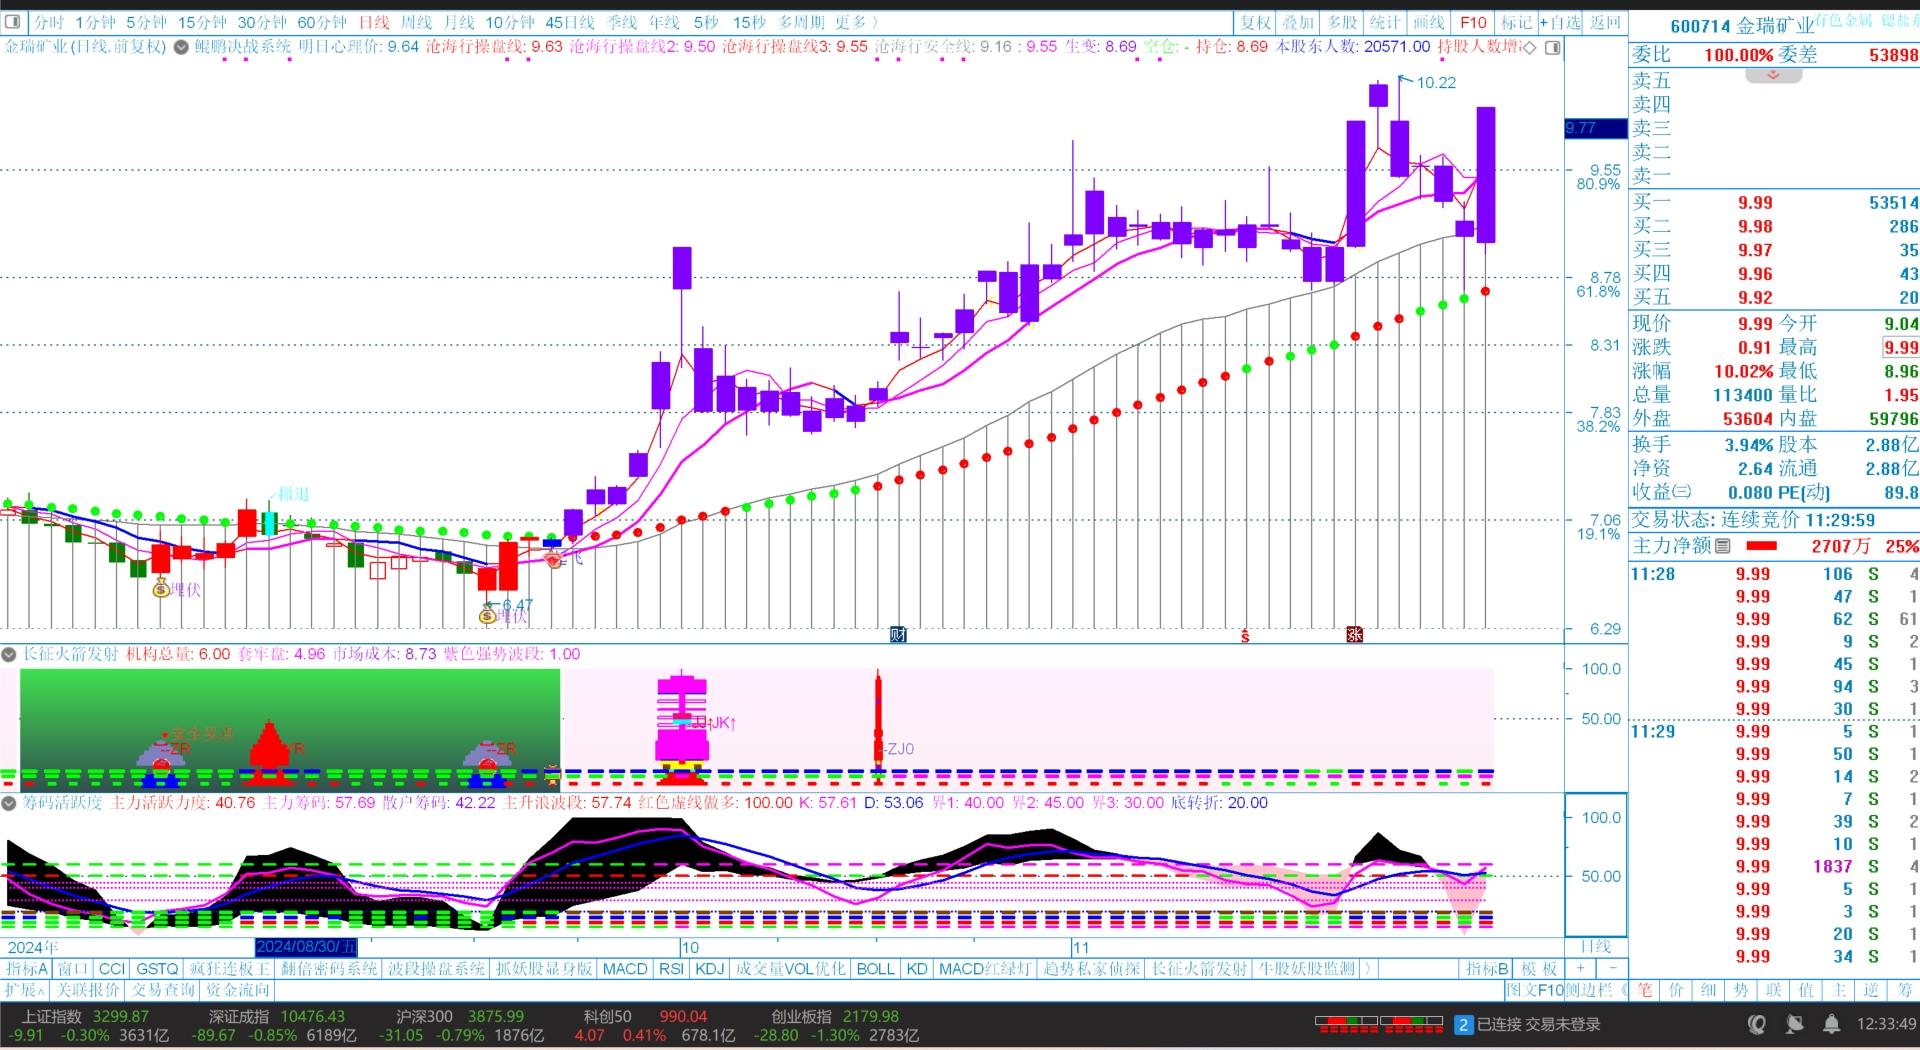Click the 日线 period label at axis corner

[x=1595, y=946]
